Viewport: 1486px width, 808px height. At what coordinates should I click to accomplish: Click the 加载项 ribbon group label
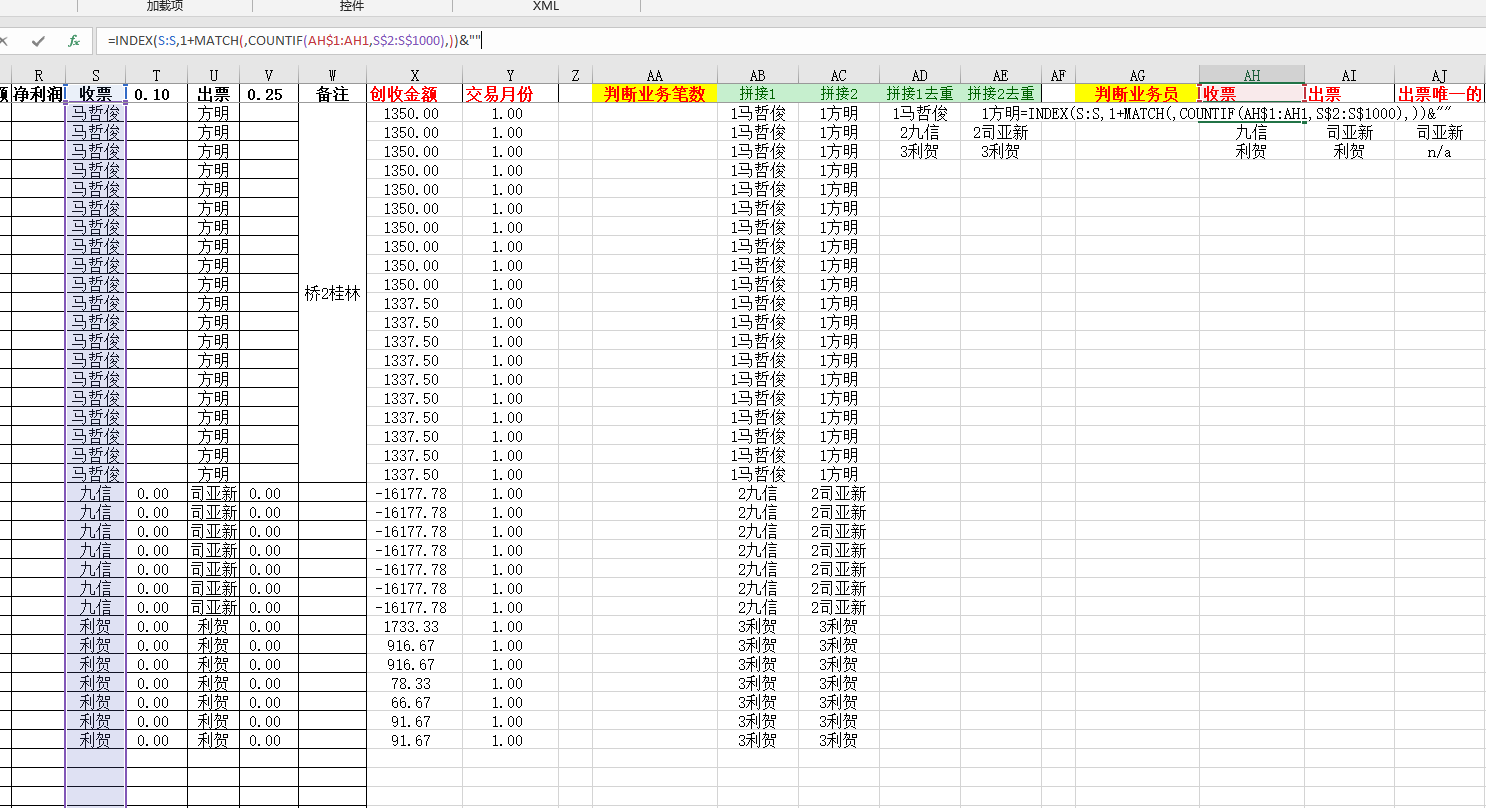[164, 6]
